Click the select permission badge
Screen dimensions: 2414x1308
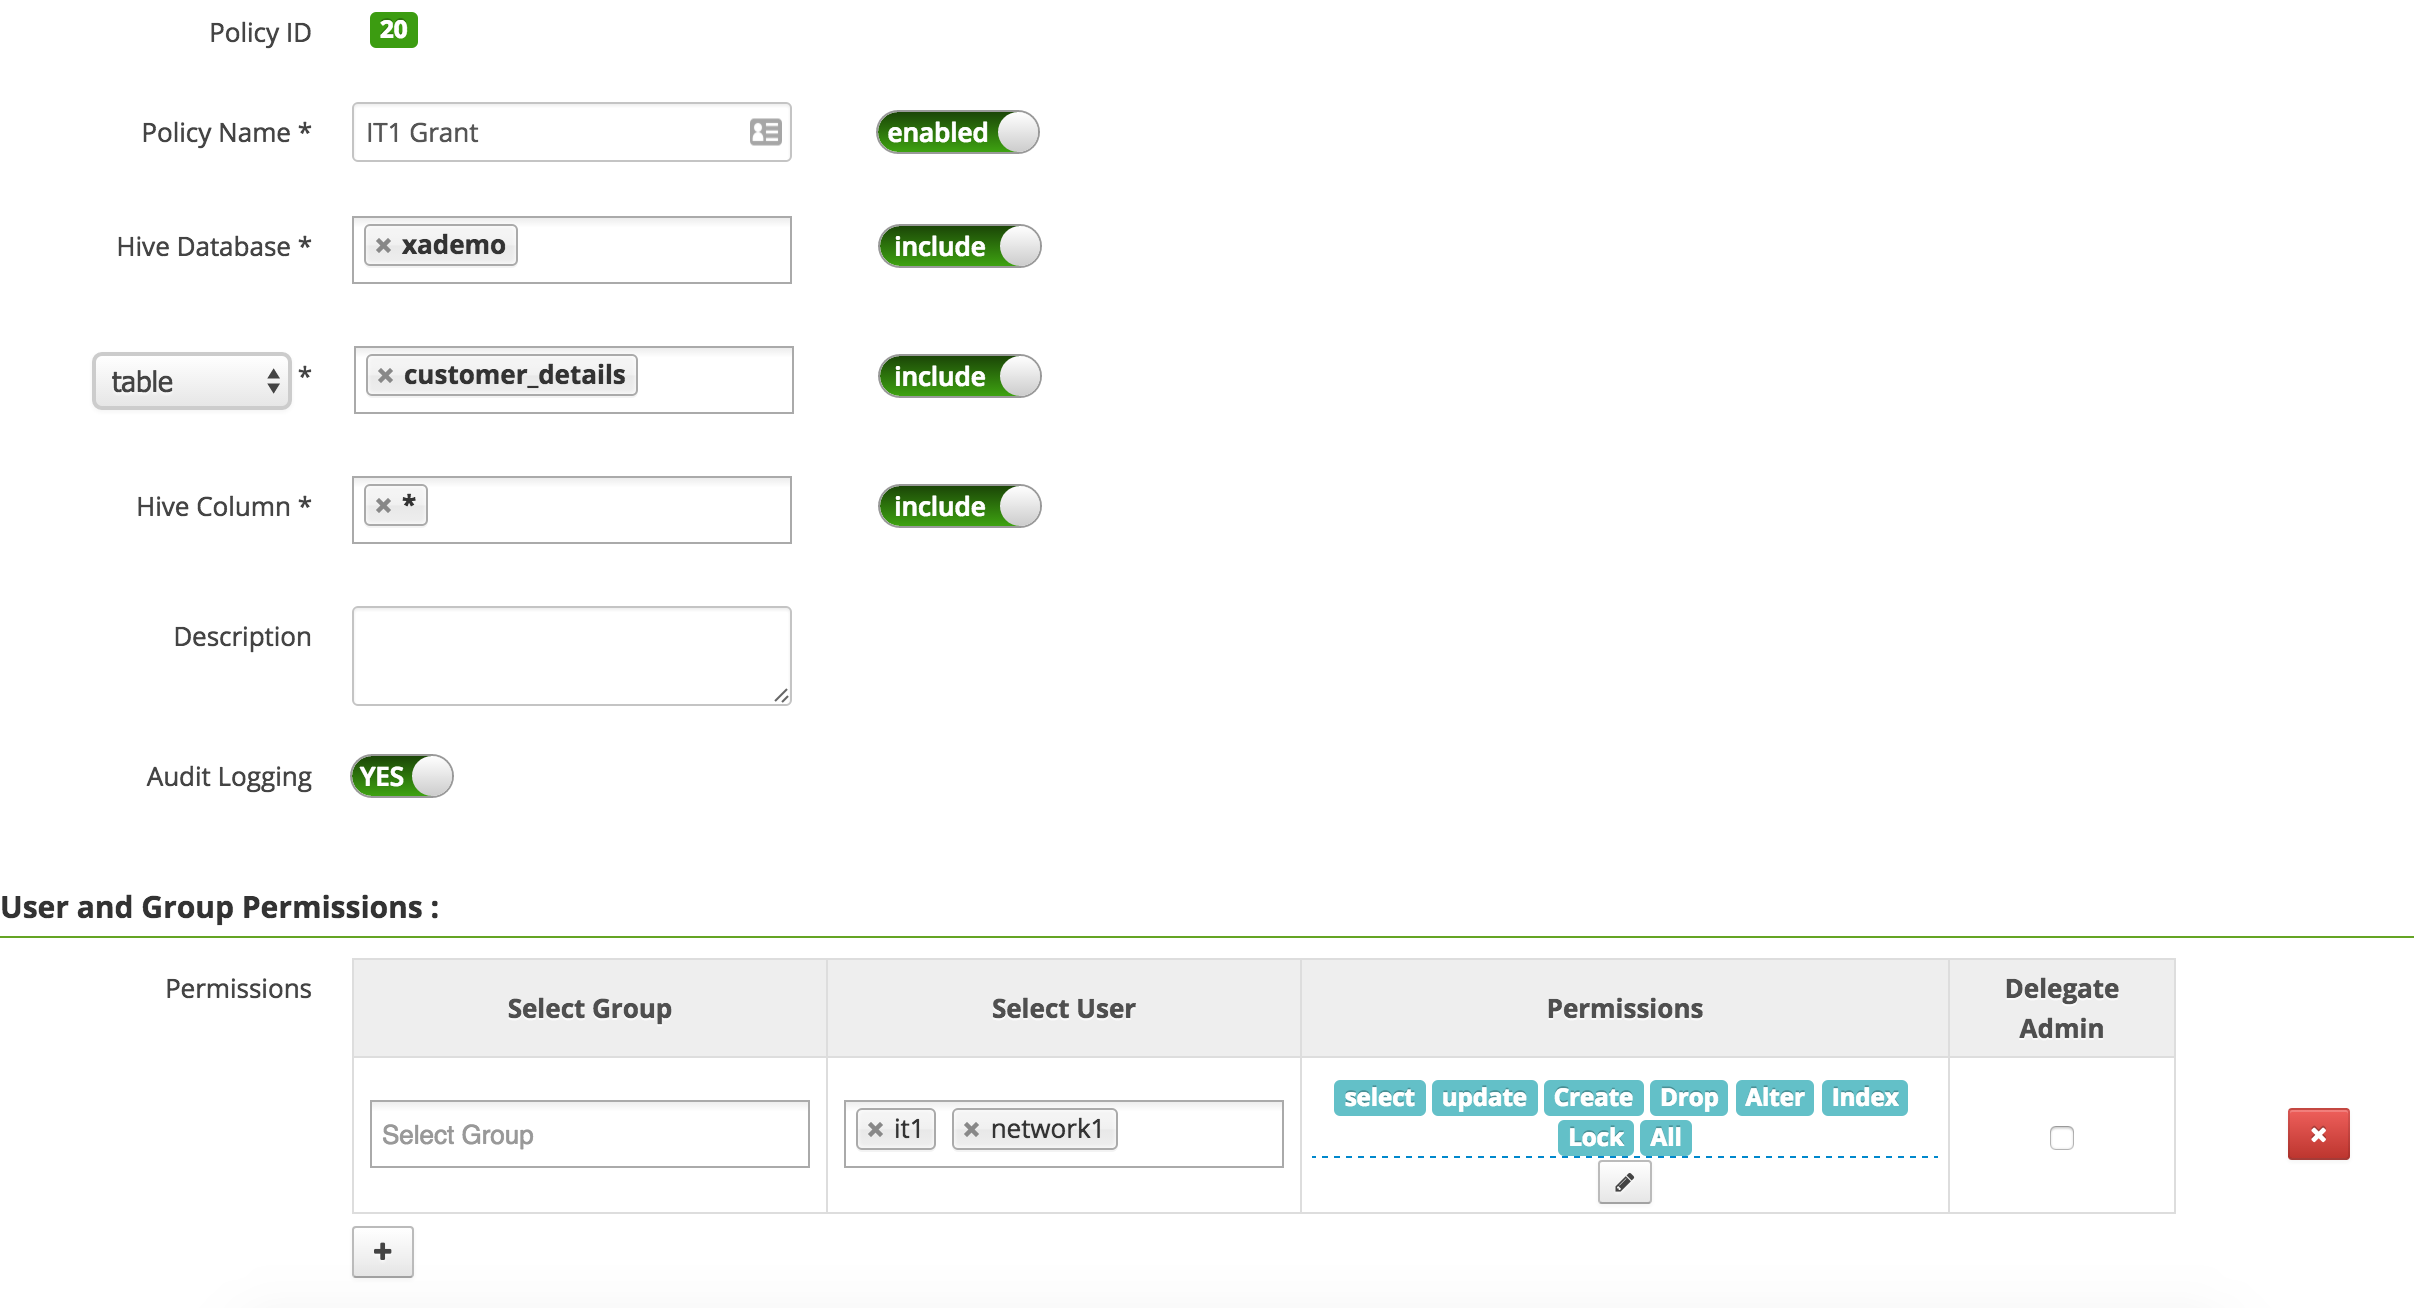pos(1378,1097)
